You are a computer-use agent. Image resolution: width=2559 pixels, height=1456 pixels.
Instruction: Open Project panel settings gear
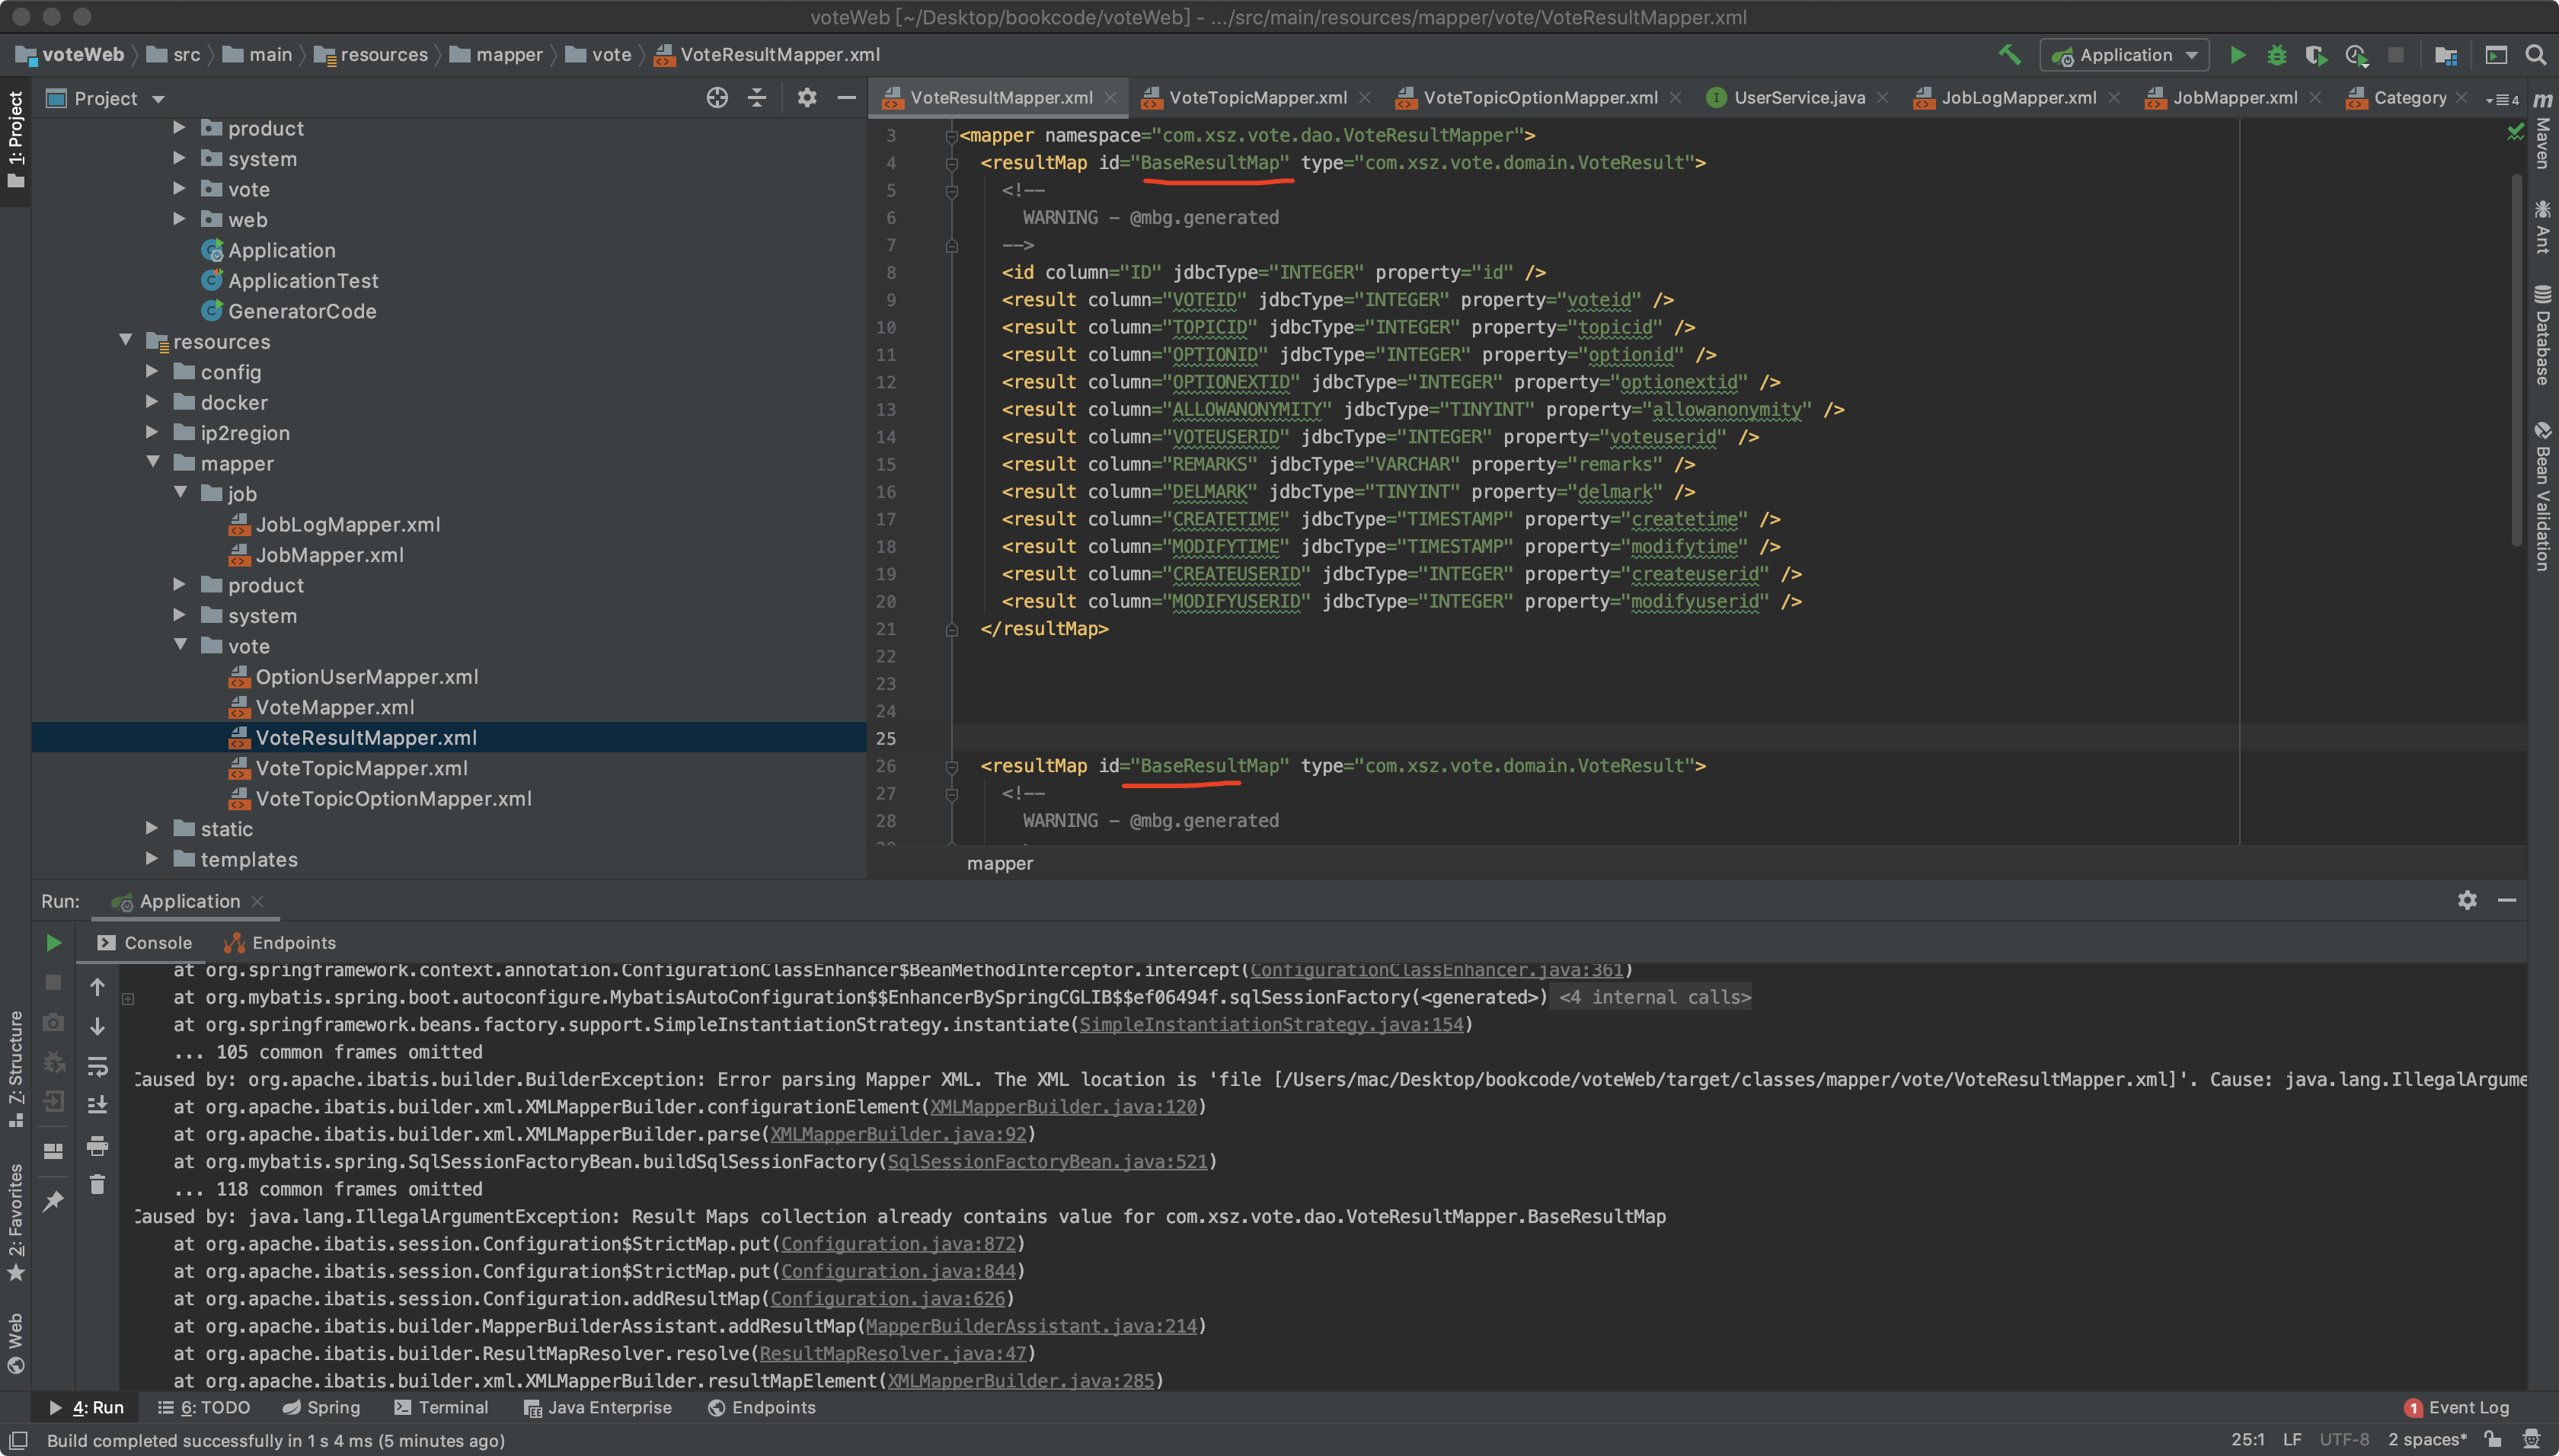pyautogui.click(x=806, y=98)
